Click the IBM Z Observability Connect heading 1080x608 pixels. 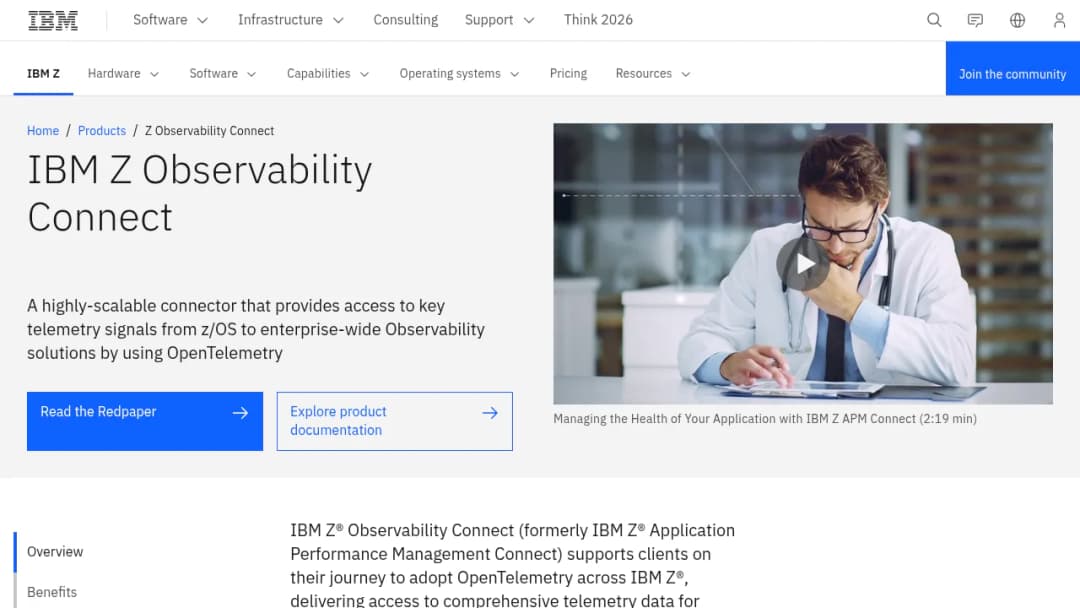200,193
